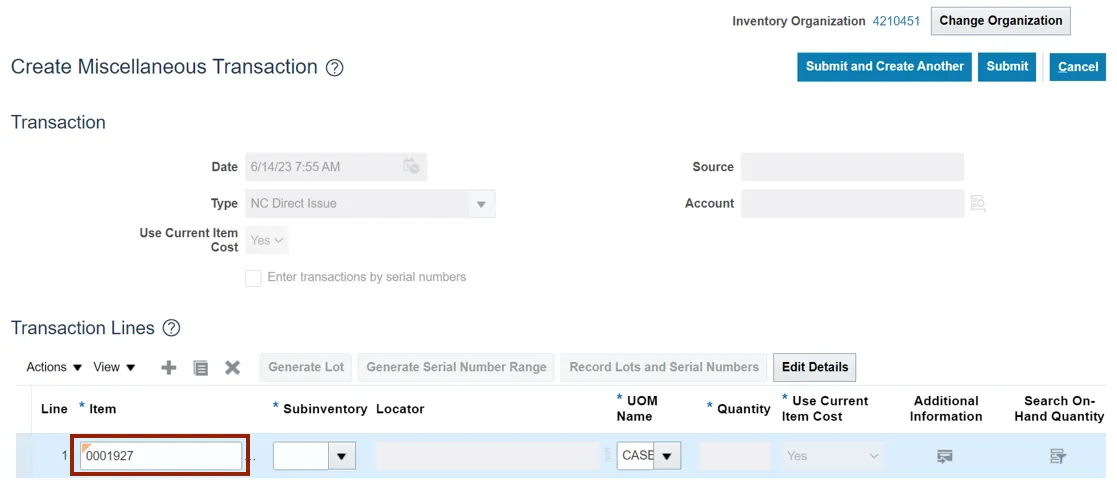Check Enter transactions by serial numbers
The height and width of the screenshot is (483, 1117).
pyautogui.click(x=254, y=278)
